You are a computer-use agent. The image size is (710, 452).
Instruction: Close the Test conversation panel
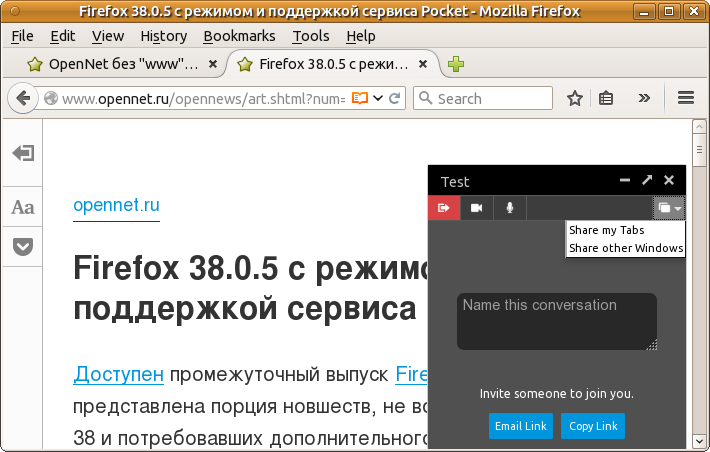[669, 180]
